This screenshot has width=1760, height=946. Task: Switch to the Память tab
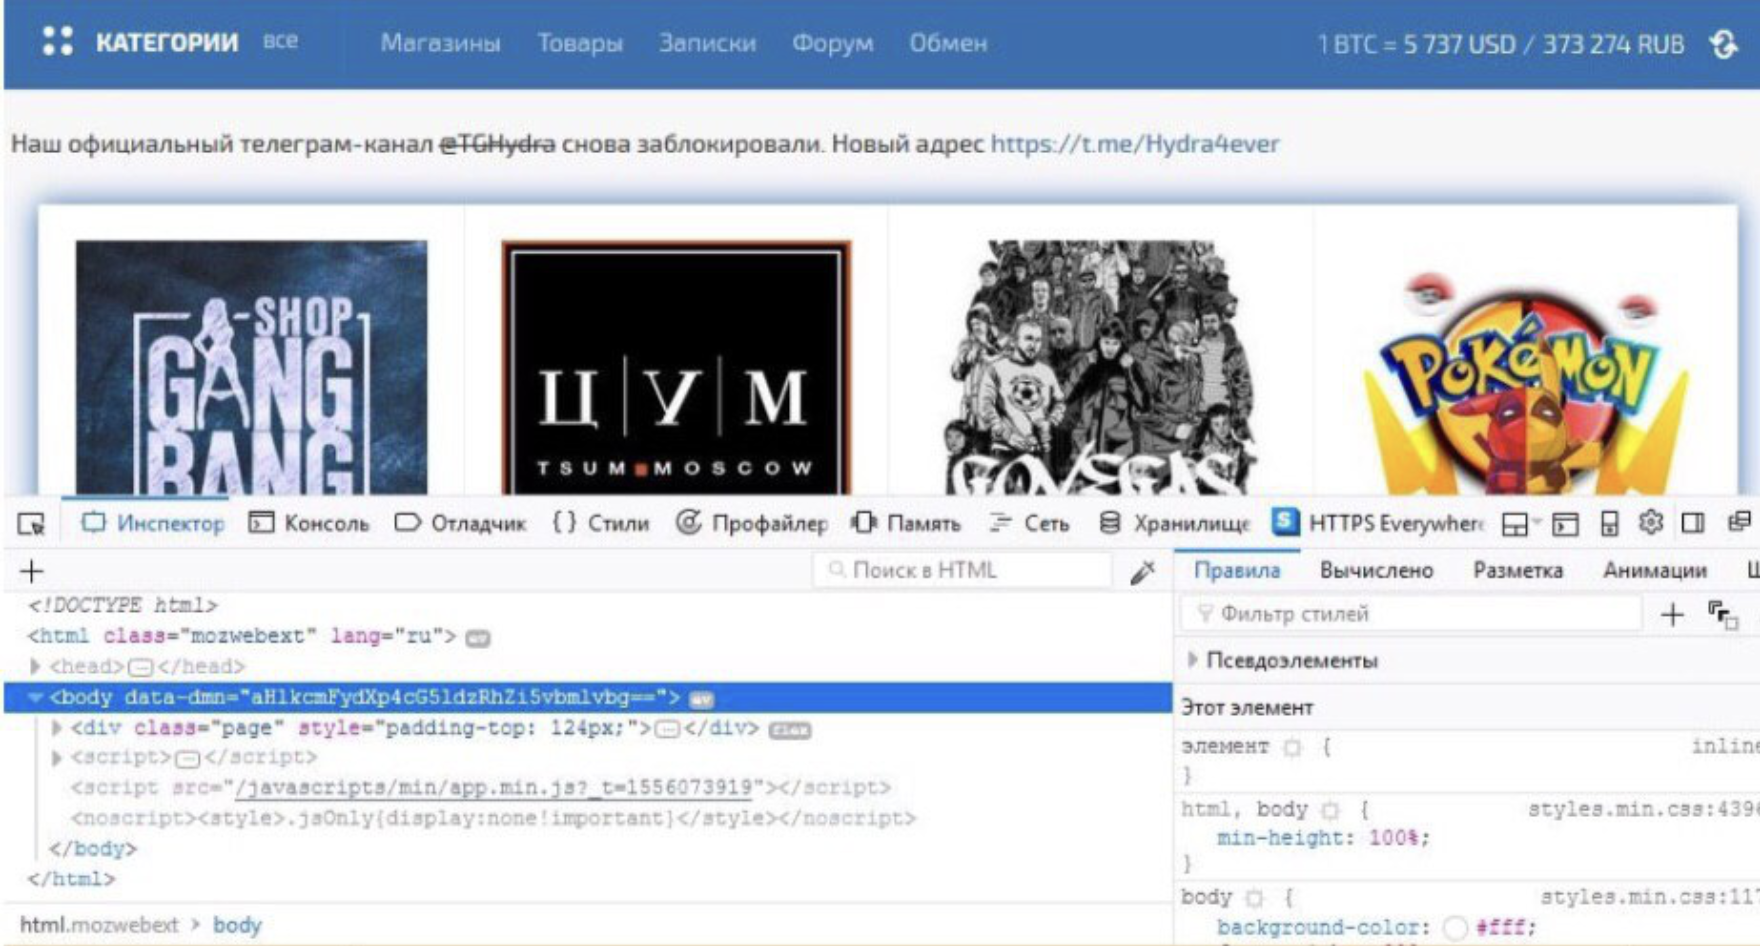pos(905,523)
